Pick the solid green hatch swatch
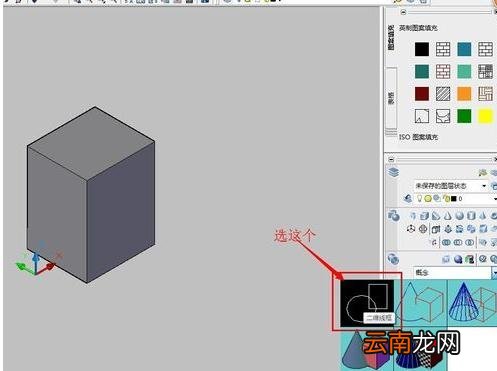The height and width of the screenshot is (371, 497). coord(464,116)
